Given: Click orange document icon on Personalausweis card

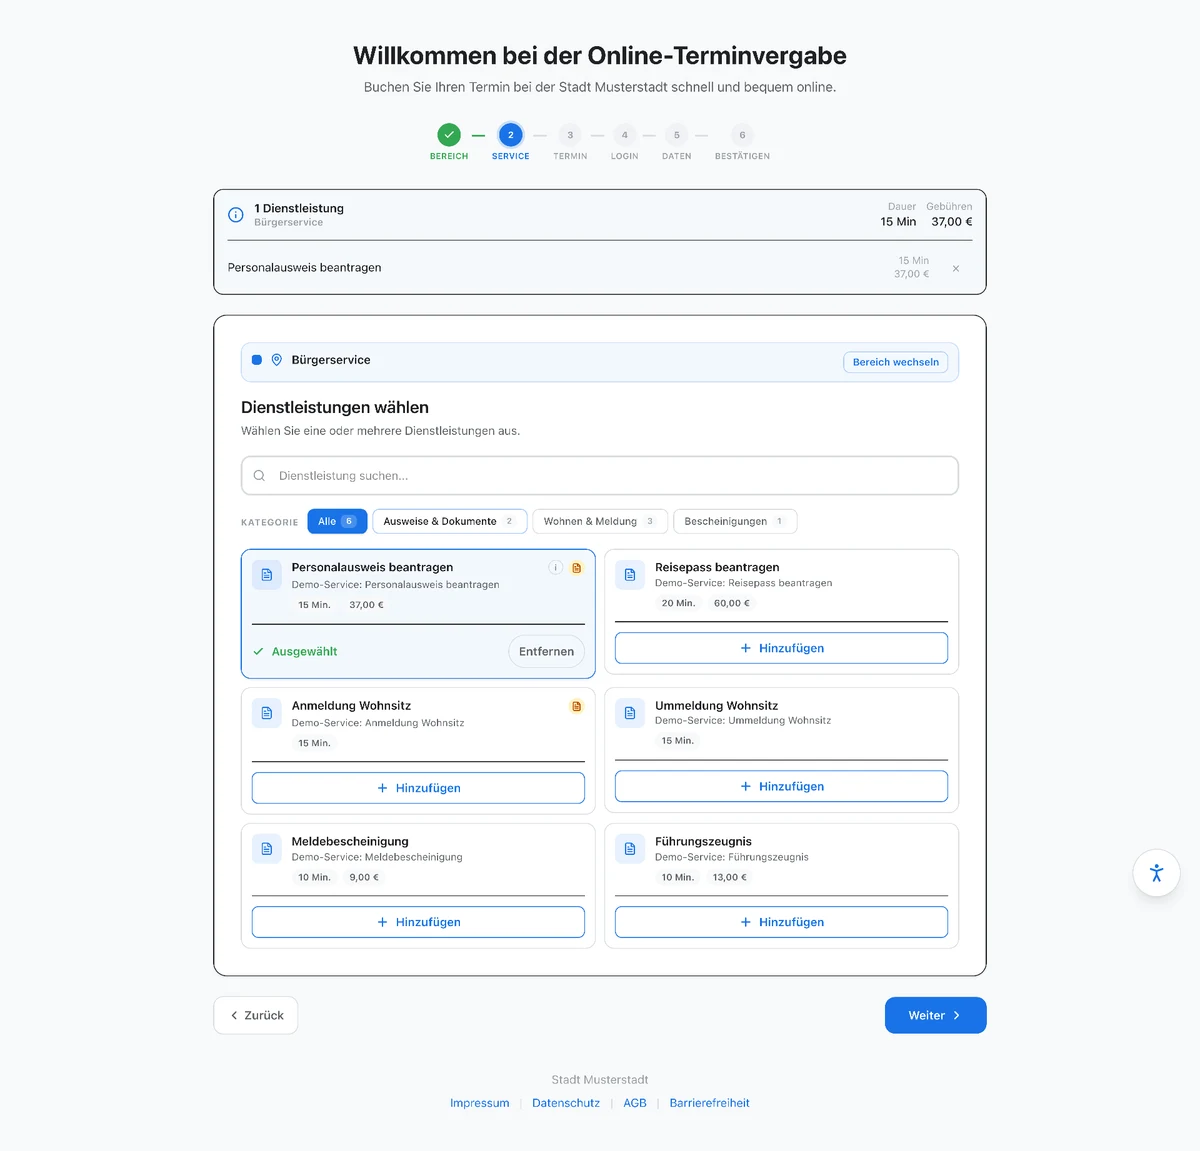Looking at the screenshot, I should (x=577, y=568).
